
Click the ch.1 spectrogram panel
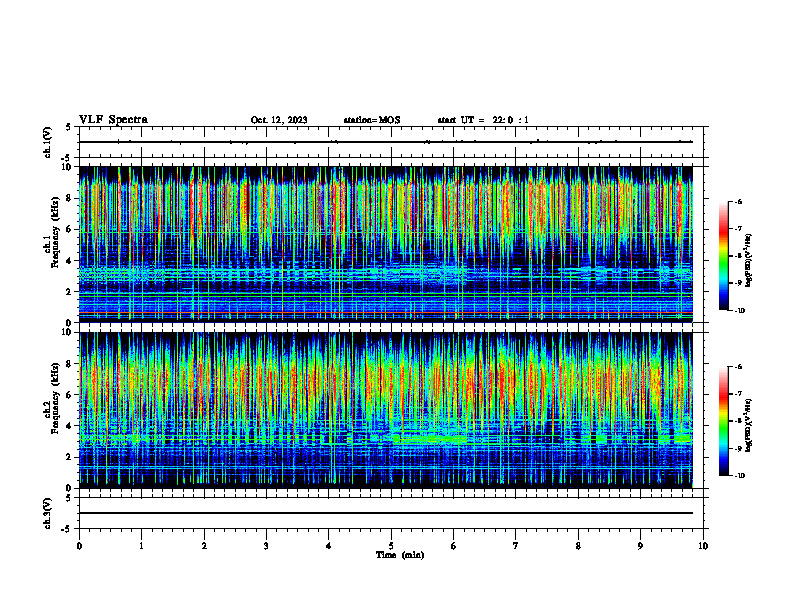click(x=385, y=244)
